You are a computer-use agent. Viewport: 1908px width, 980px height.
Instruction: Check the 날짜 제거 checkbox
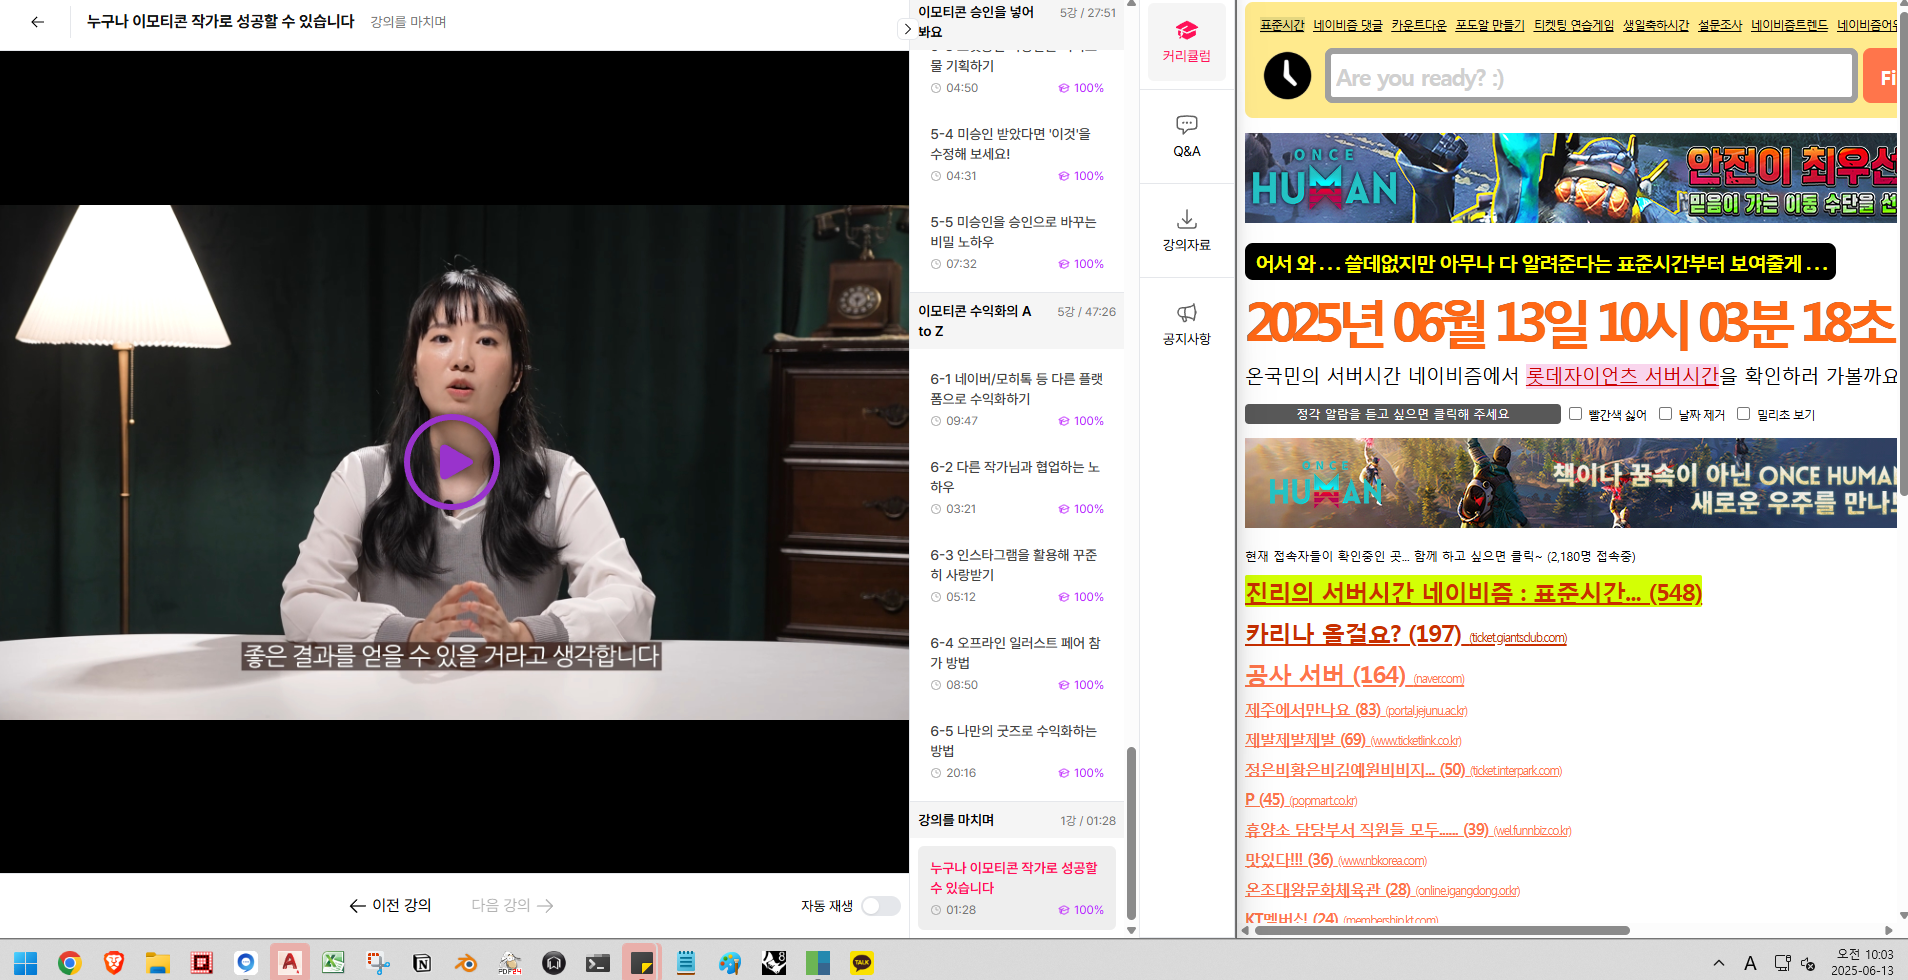[x=1665, y=414]
